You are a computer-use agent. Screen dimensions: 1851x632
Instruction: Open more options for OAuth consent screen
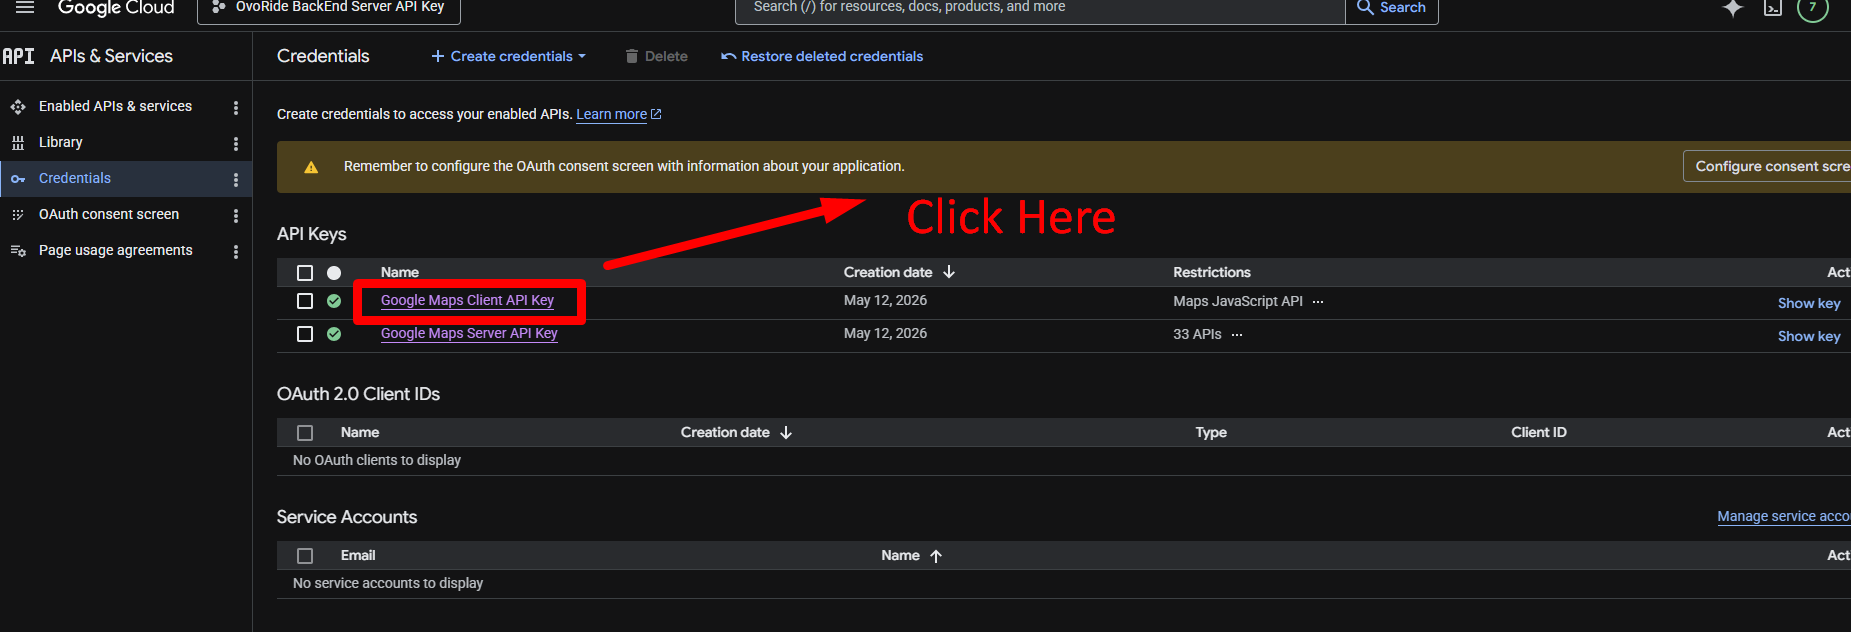[236, 216]
